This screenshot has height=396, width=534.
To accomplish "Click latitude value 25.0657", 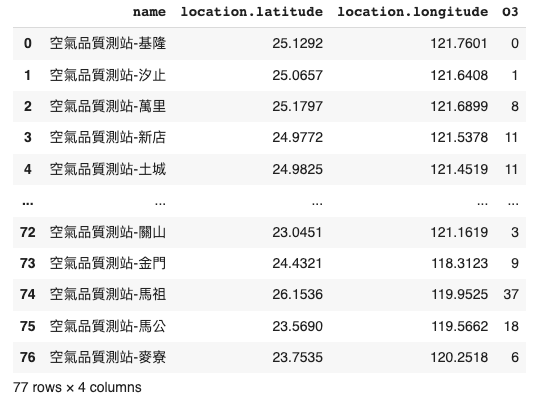I will pos(297,75).
